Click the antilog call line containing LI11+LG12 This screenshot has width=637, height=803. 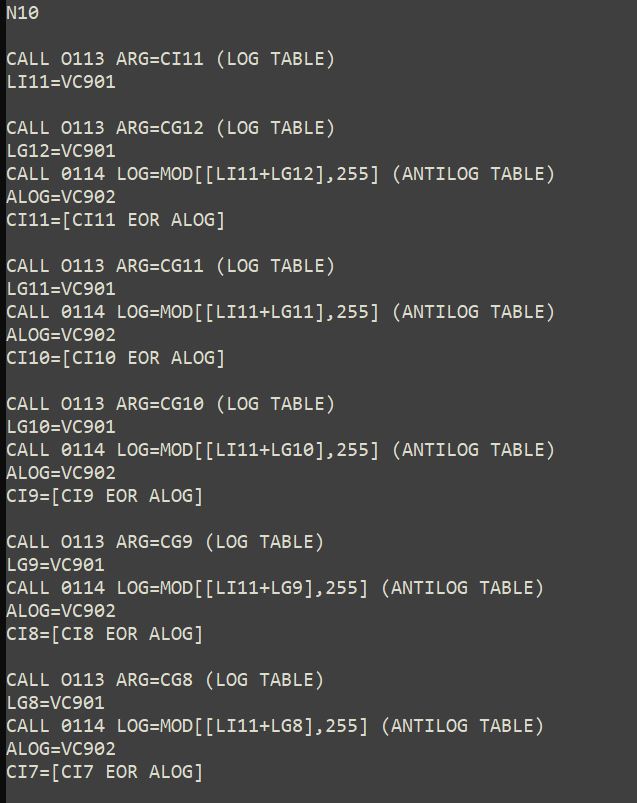(280, 174)
